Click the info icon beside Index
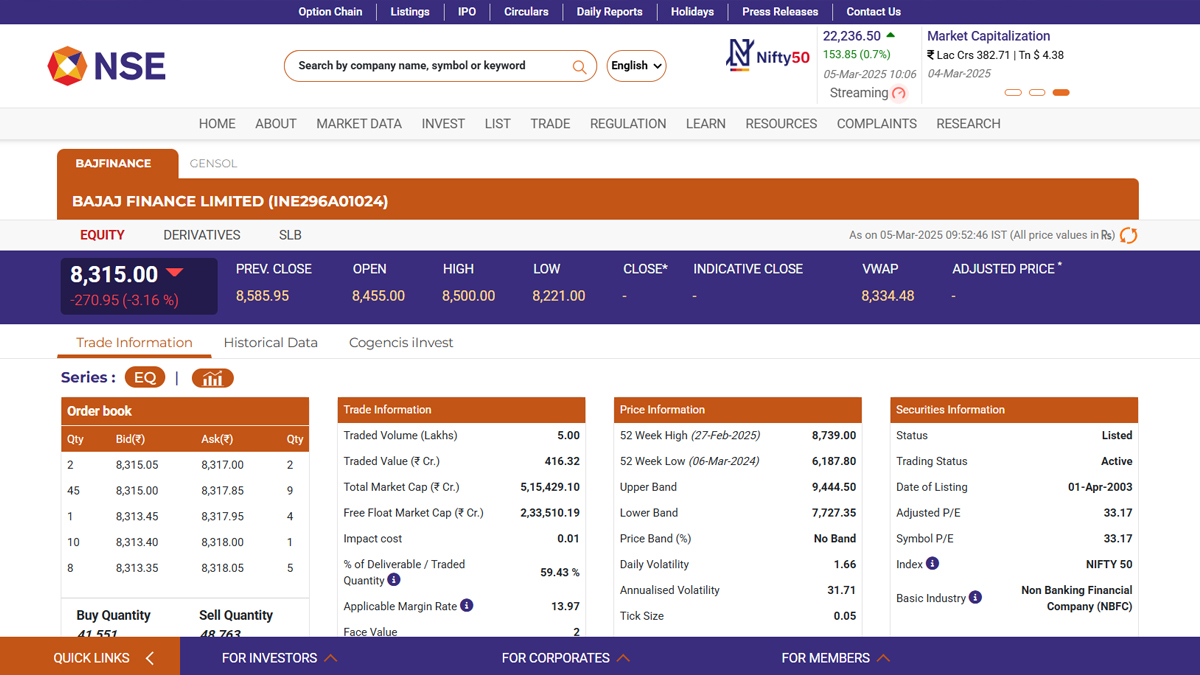The width and height of the screenshot is (1200, 675). (932, 564)
